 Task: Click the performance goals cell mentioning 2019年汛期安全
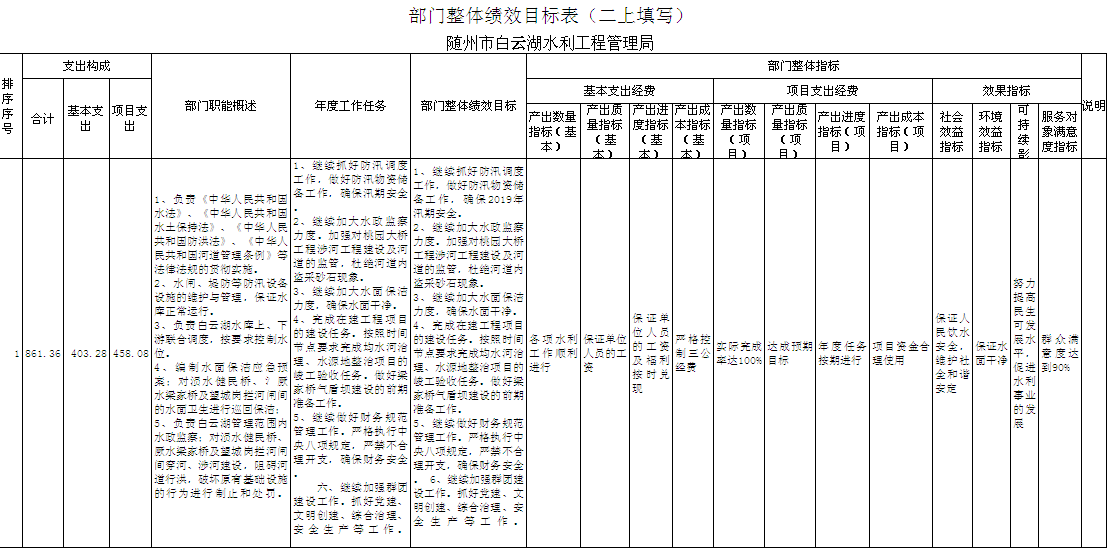tap(468, 353)
